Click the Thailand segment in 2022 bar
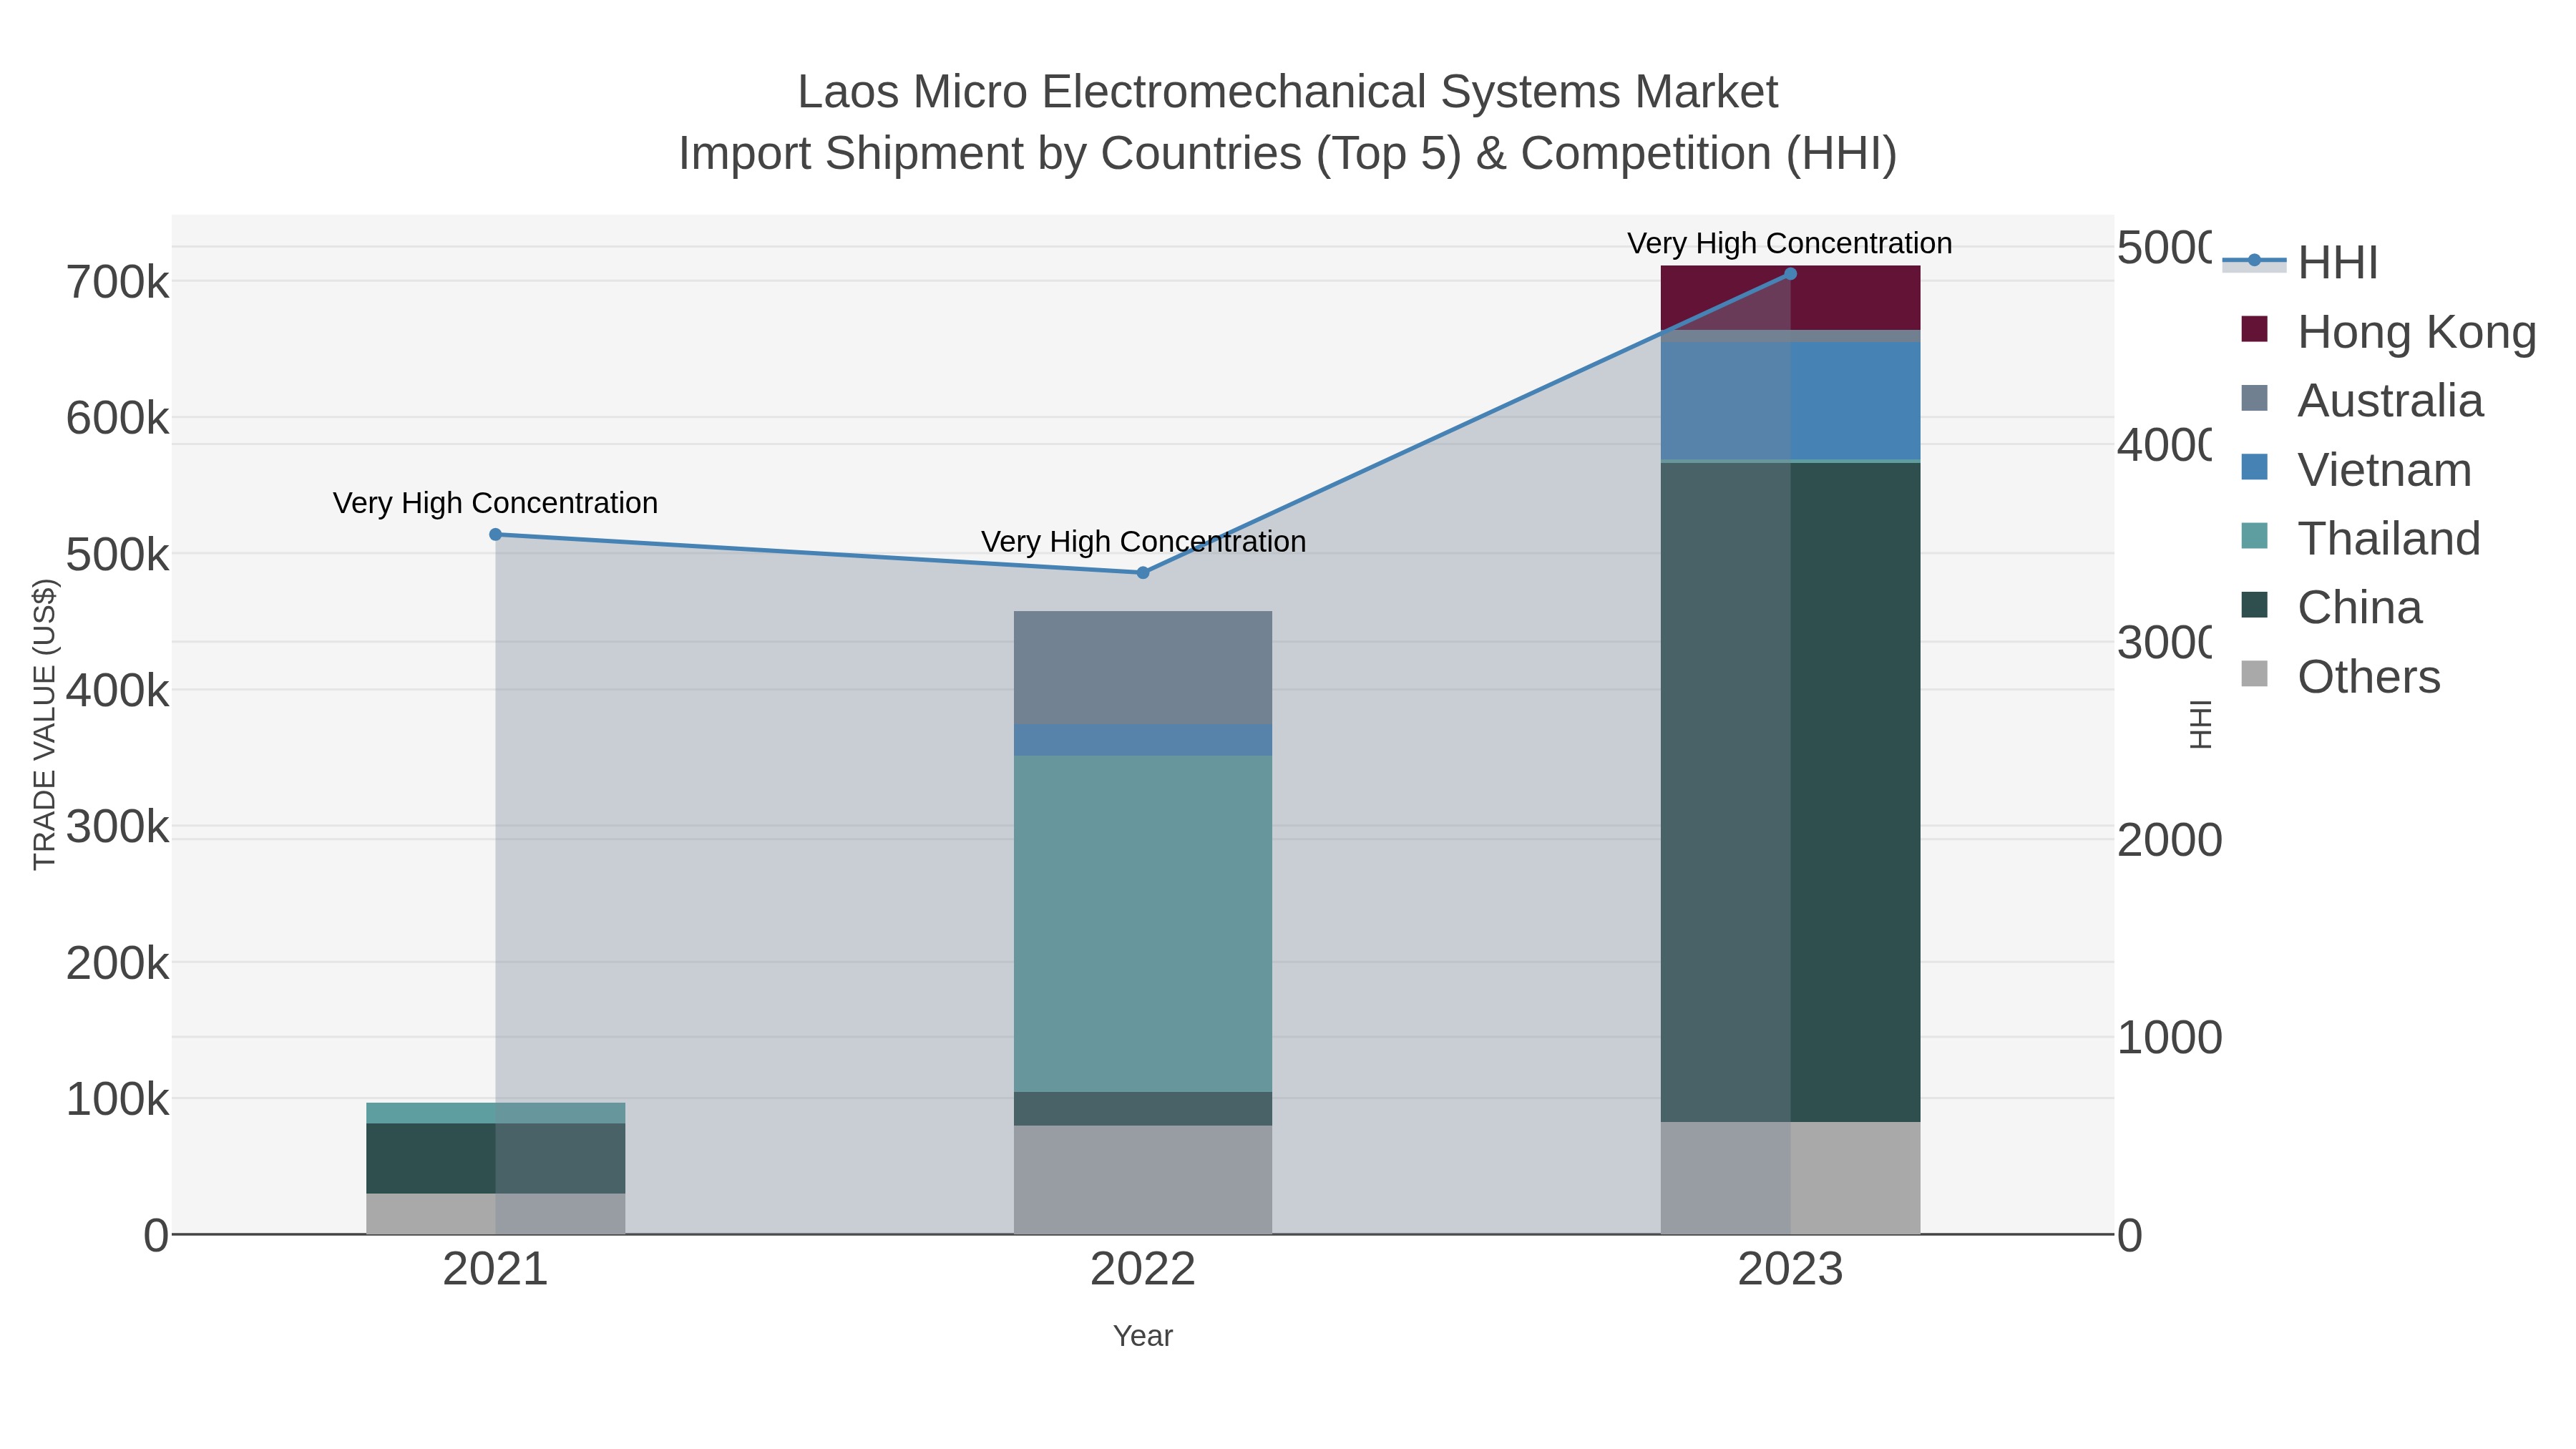 point(1143,924)
